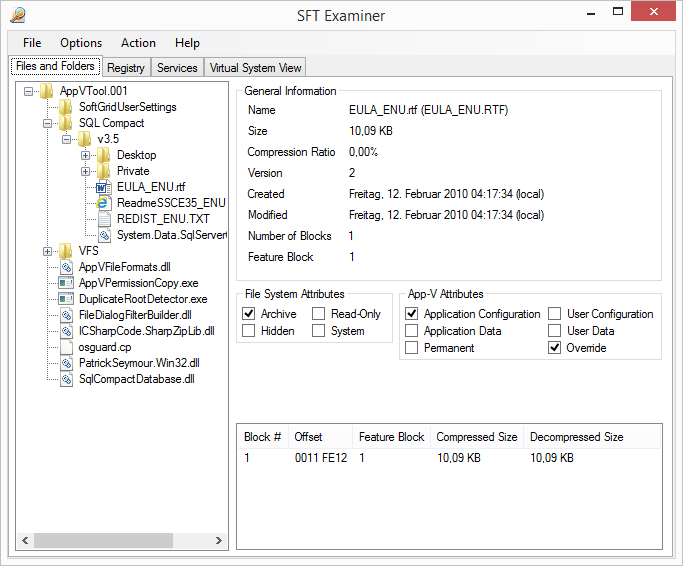
Task: Toggle the System attribute checkbox
Action: click(318, 331)
